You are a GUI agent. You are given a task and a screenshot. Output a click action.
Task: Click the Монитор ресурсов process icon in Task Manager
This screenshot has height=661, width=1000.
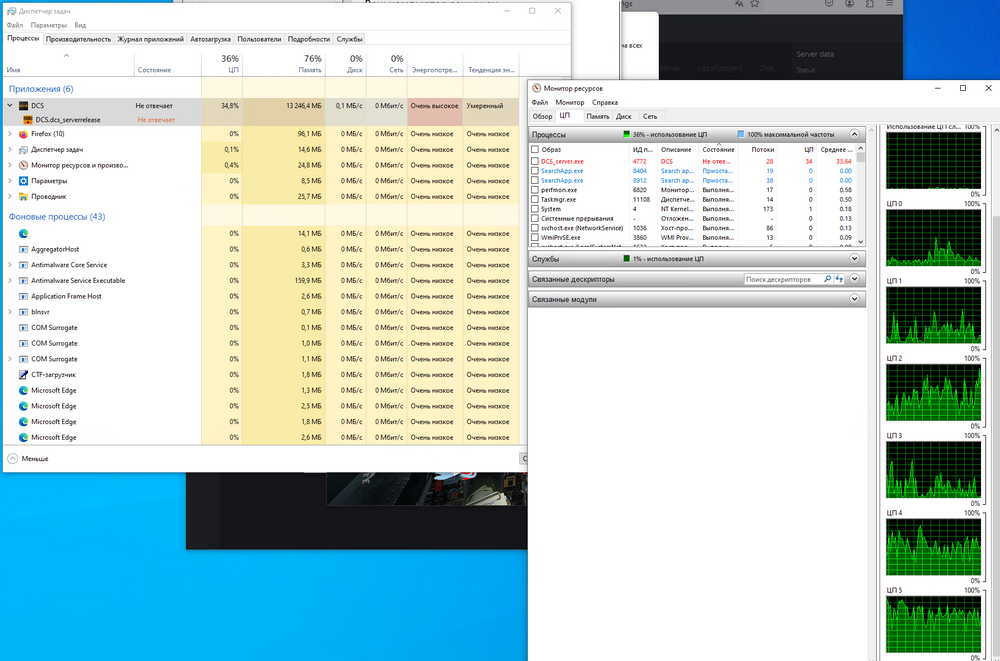coord(23,165)
